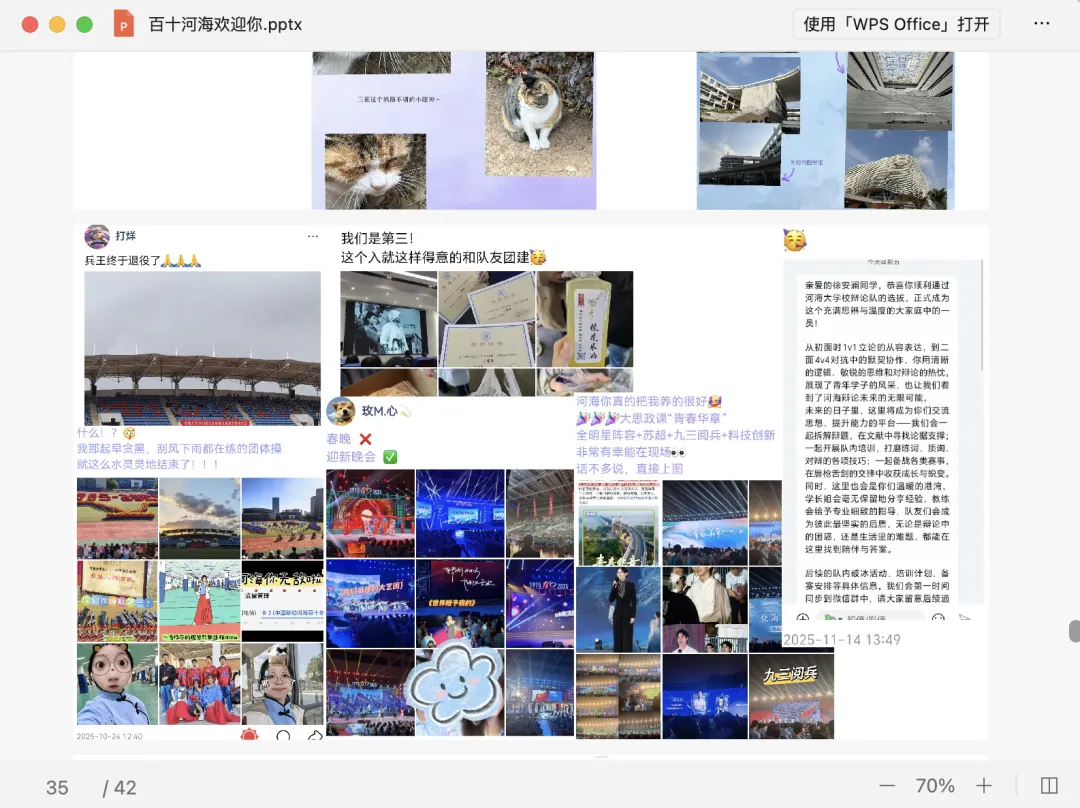Image resolution: width=1080 pixels, height=808 pixels.
Task: Click the current page number 35
Action: [x=57, y=787]
